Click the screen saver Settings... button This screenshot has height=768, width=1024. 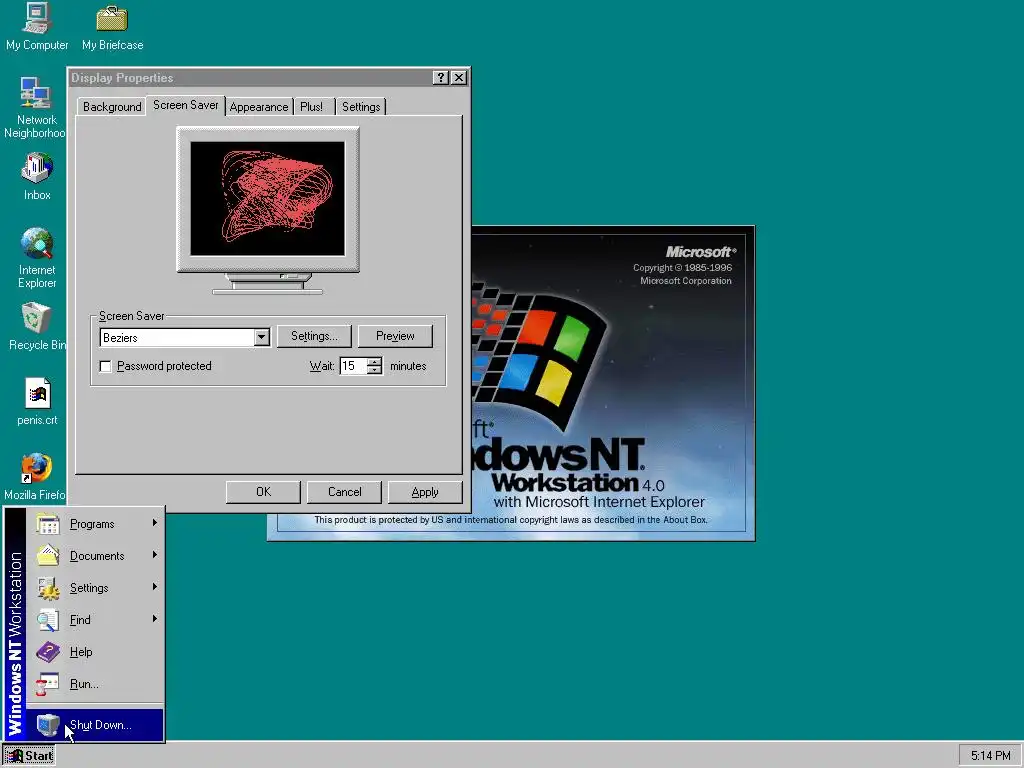coord(314,336)
